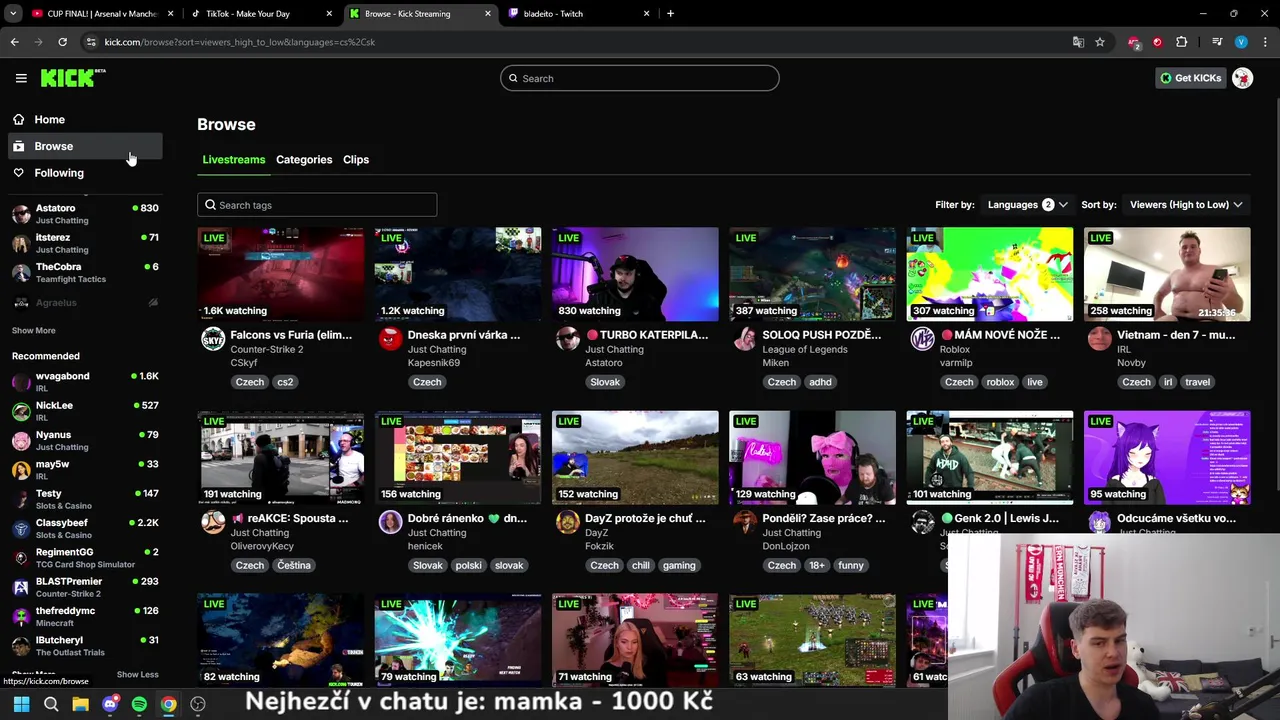
Task: Expand Show More under Following
Action: pos(34,330)
